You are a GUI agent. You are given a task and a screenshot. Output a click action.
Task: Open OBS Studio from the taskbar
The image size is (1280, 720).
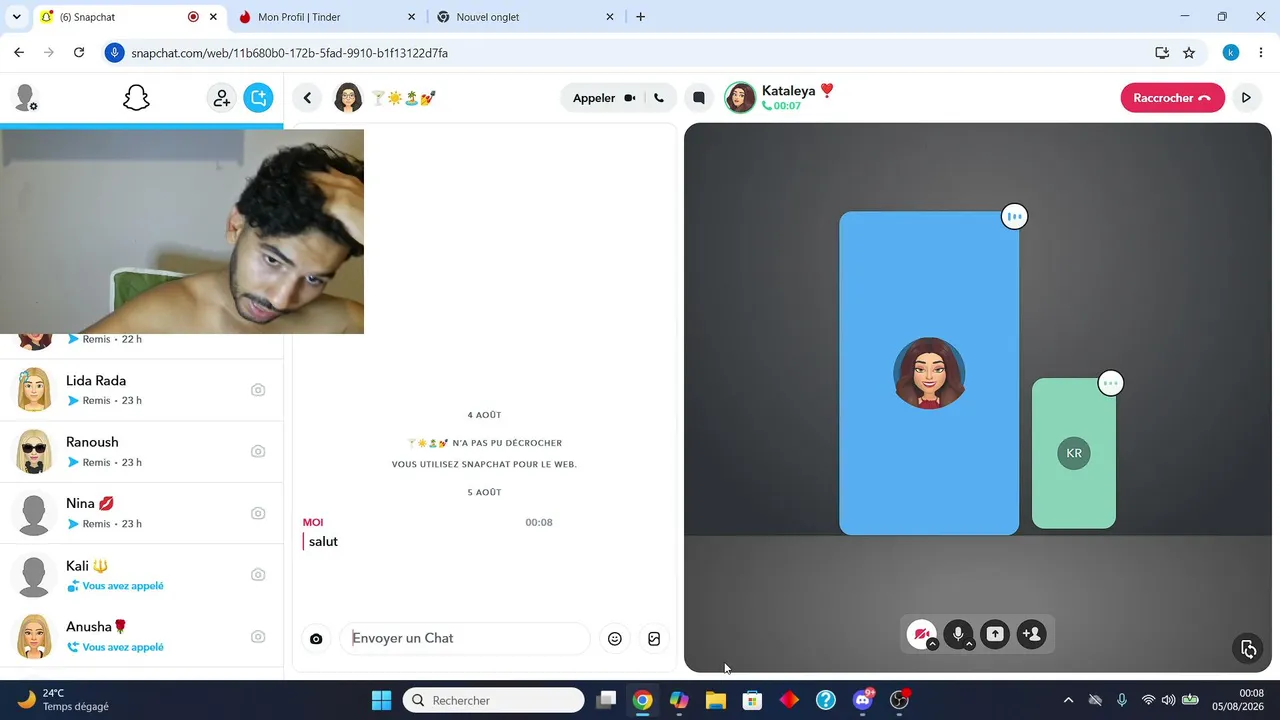(900, 700)
